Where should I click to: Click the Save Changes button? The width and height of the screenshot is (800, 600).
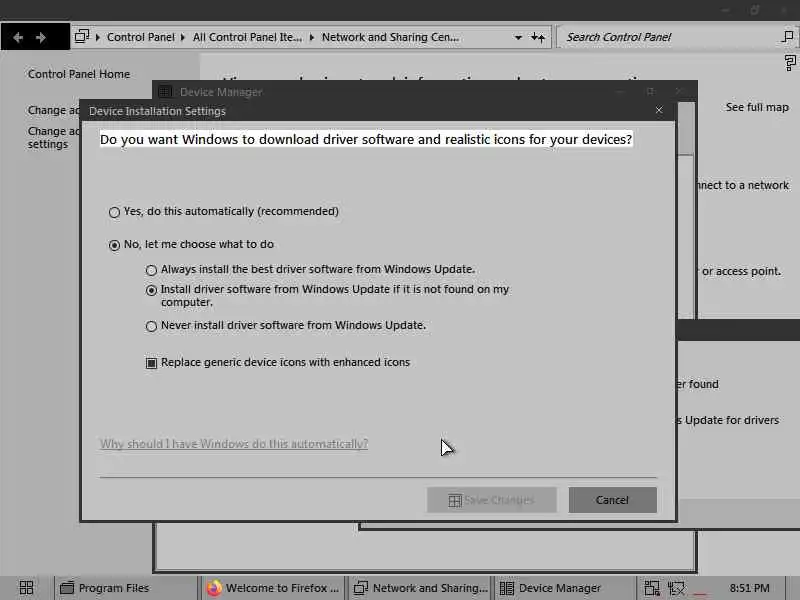tap(492, 500)
